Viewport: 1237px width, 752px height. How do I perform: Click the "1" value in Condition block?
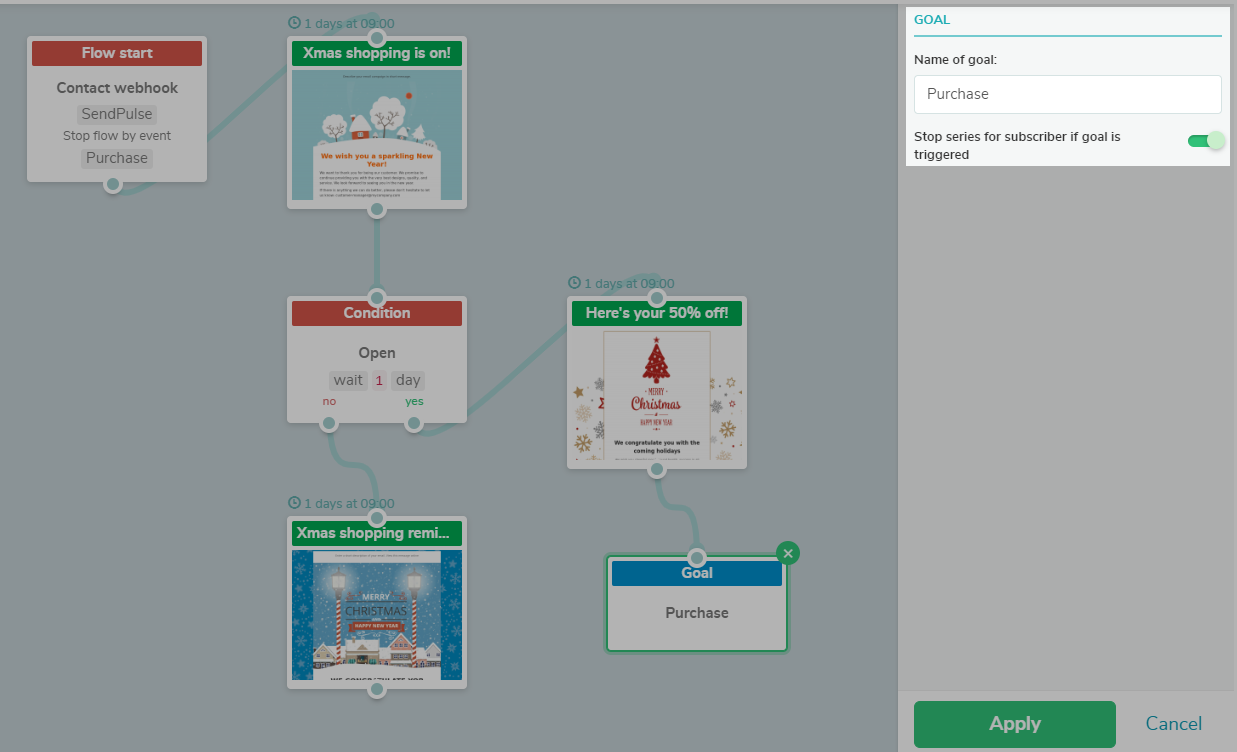tap(379, 380)
